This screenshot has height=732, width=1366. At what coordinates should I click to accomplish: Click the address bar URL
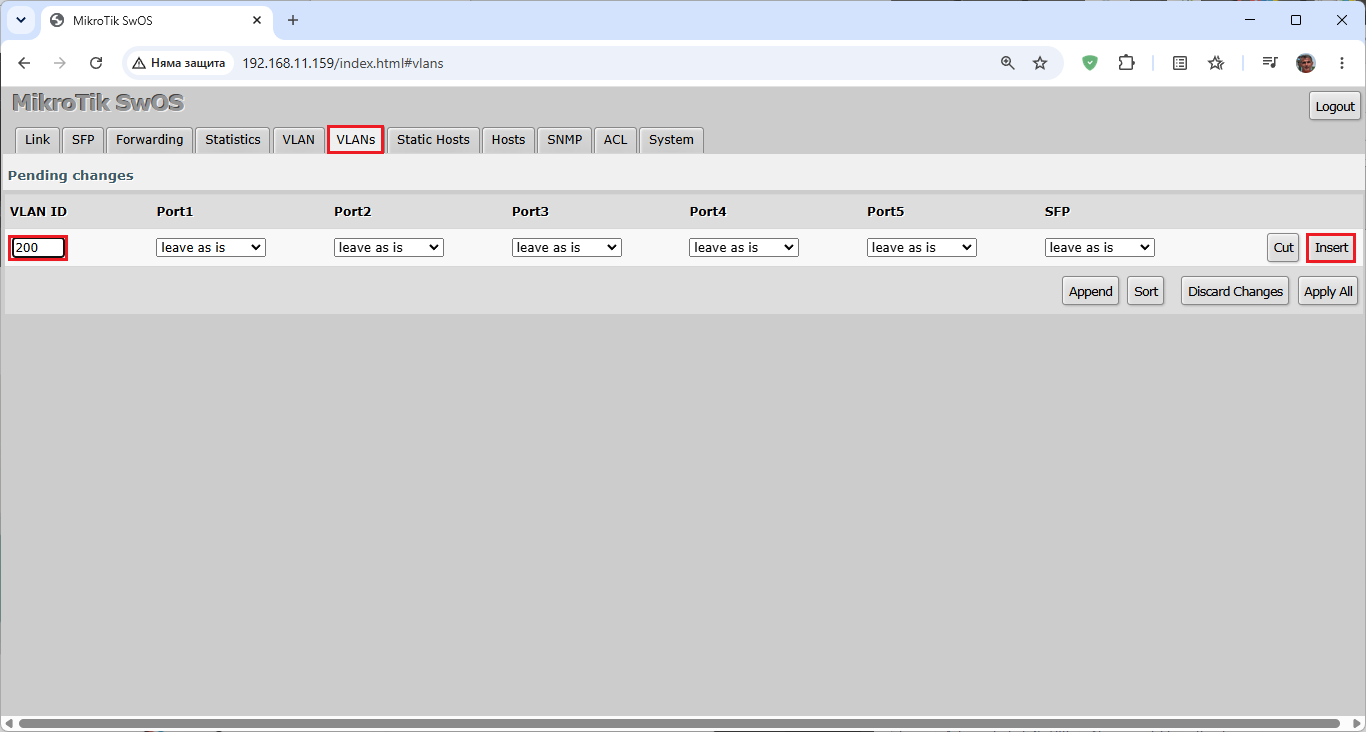click(x=343, y=63)
